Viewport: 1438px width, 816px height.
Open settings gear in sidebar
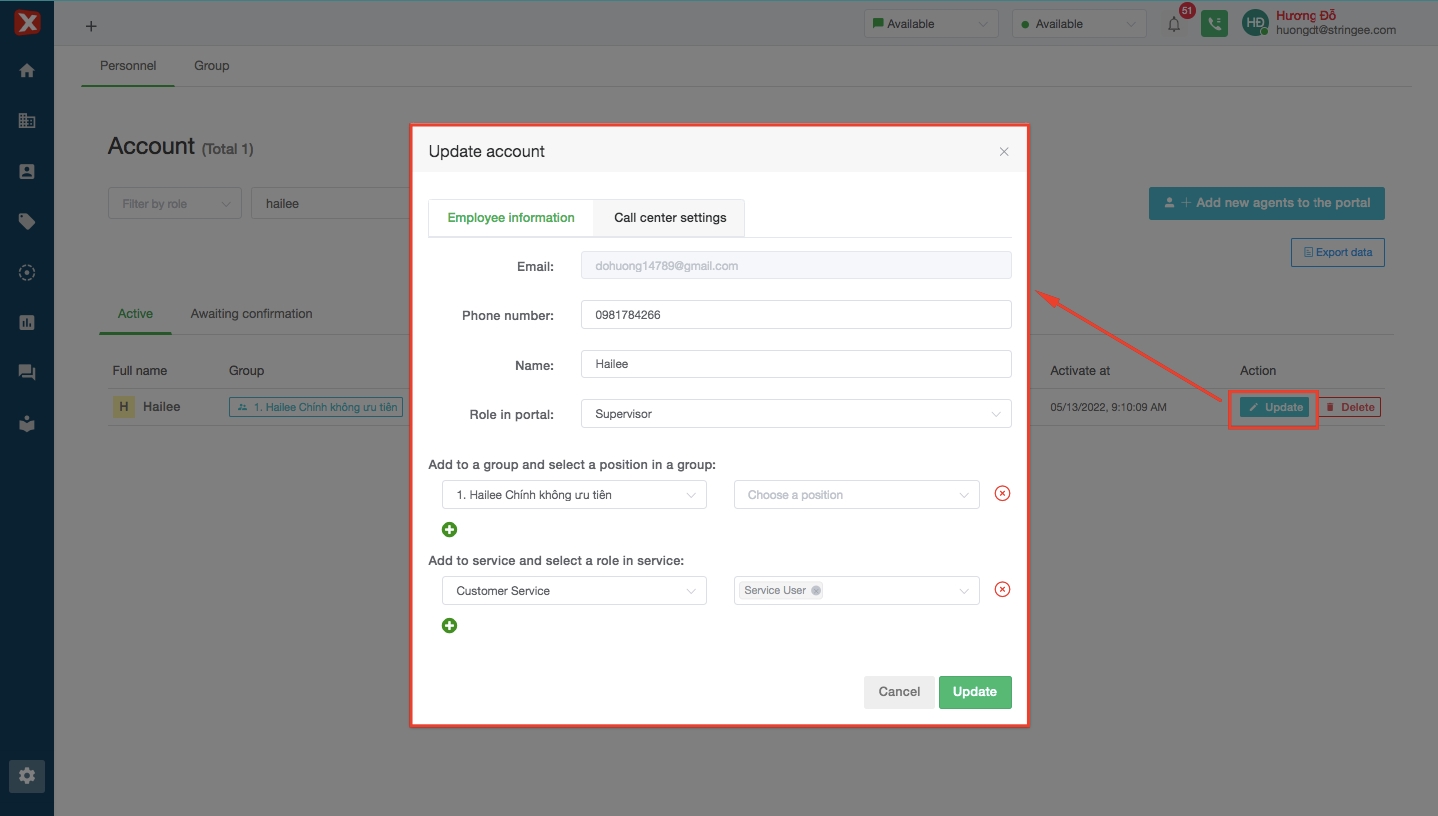27,776
